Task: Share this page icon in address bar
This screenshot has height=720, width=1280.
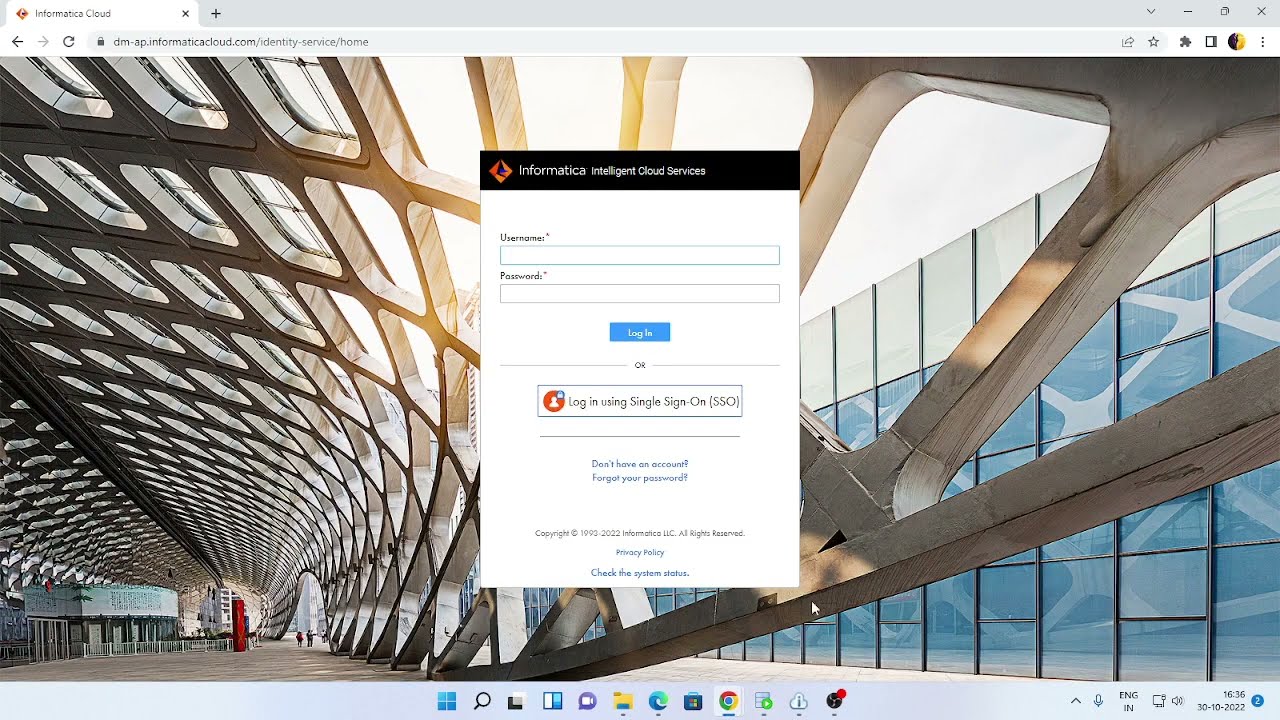Action: (1128, 42)
